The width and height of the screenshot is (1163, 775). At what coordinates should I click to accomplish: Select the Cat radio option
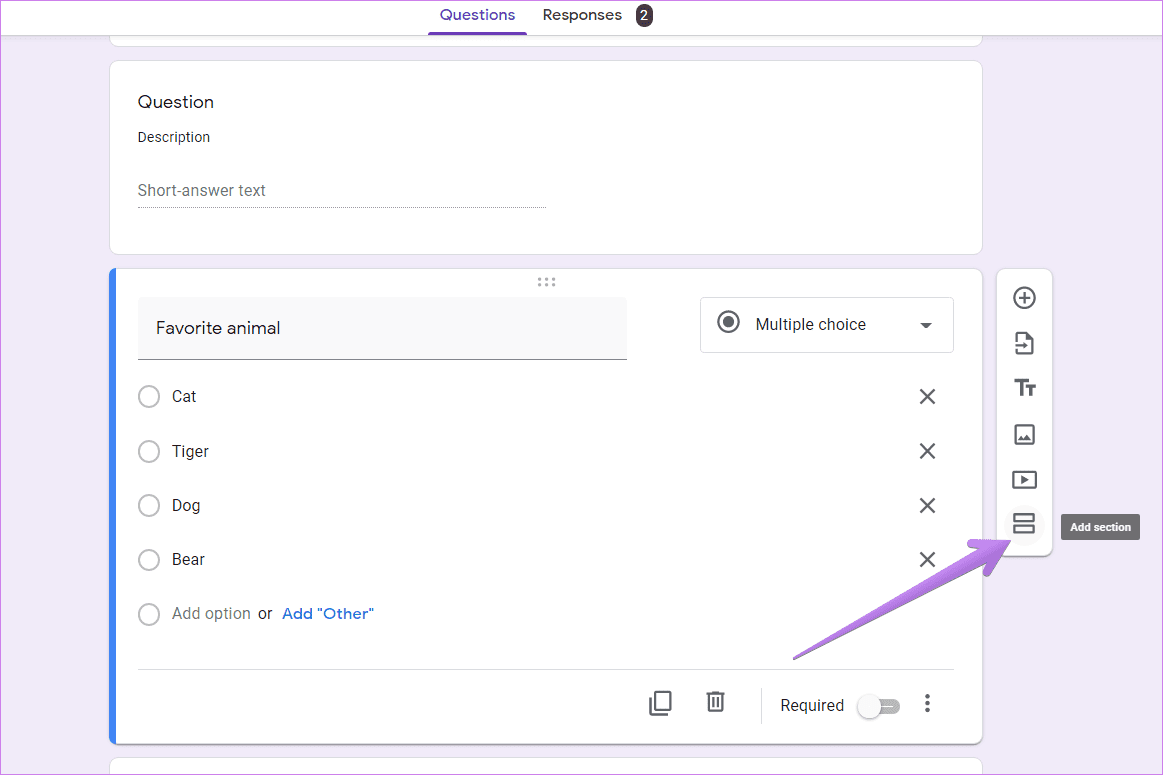coord(149,397)
